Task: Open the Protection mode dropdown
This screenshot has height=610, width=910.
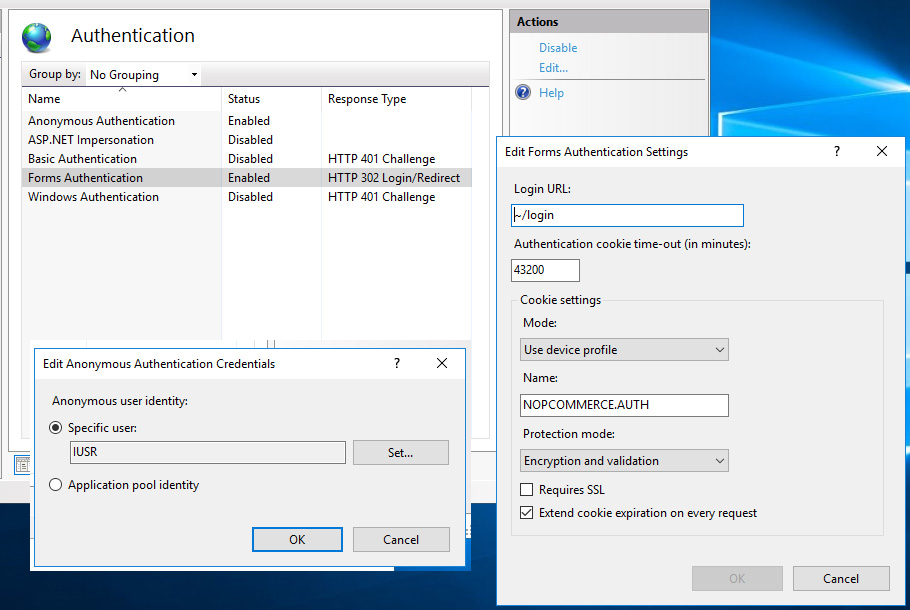Action: coord(625,461)
